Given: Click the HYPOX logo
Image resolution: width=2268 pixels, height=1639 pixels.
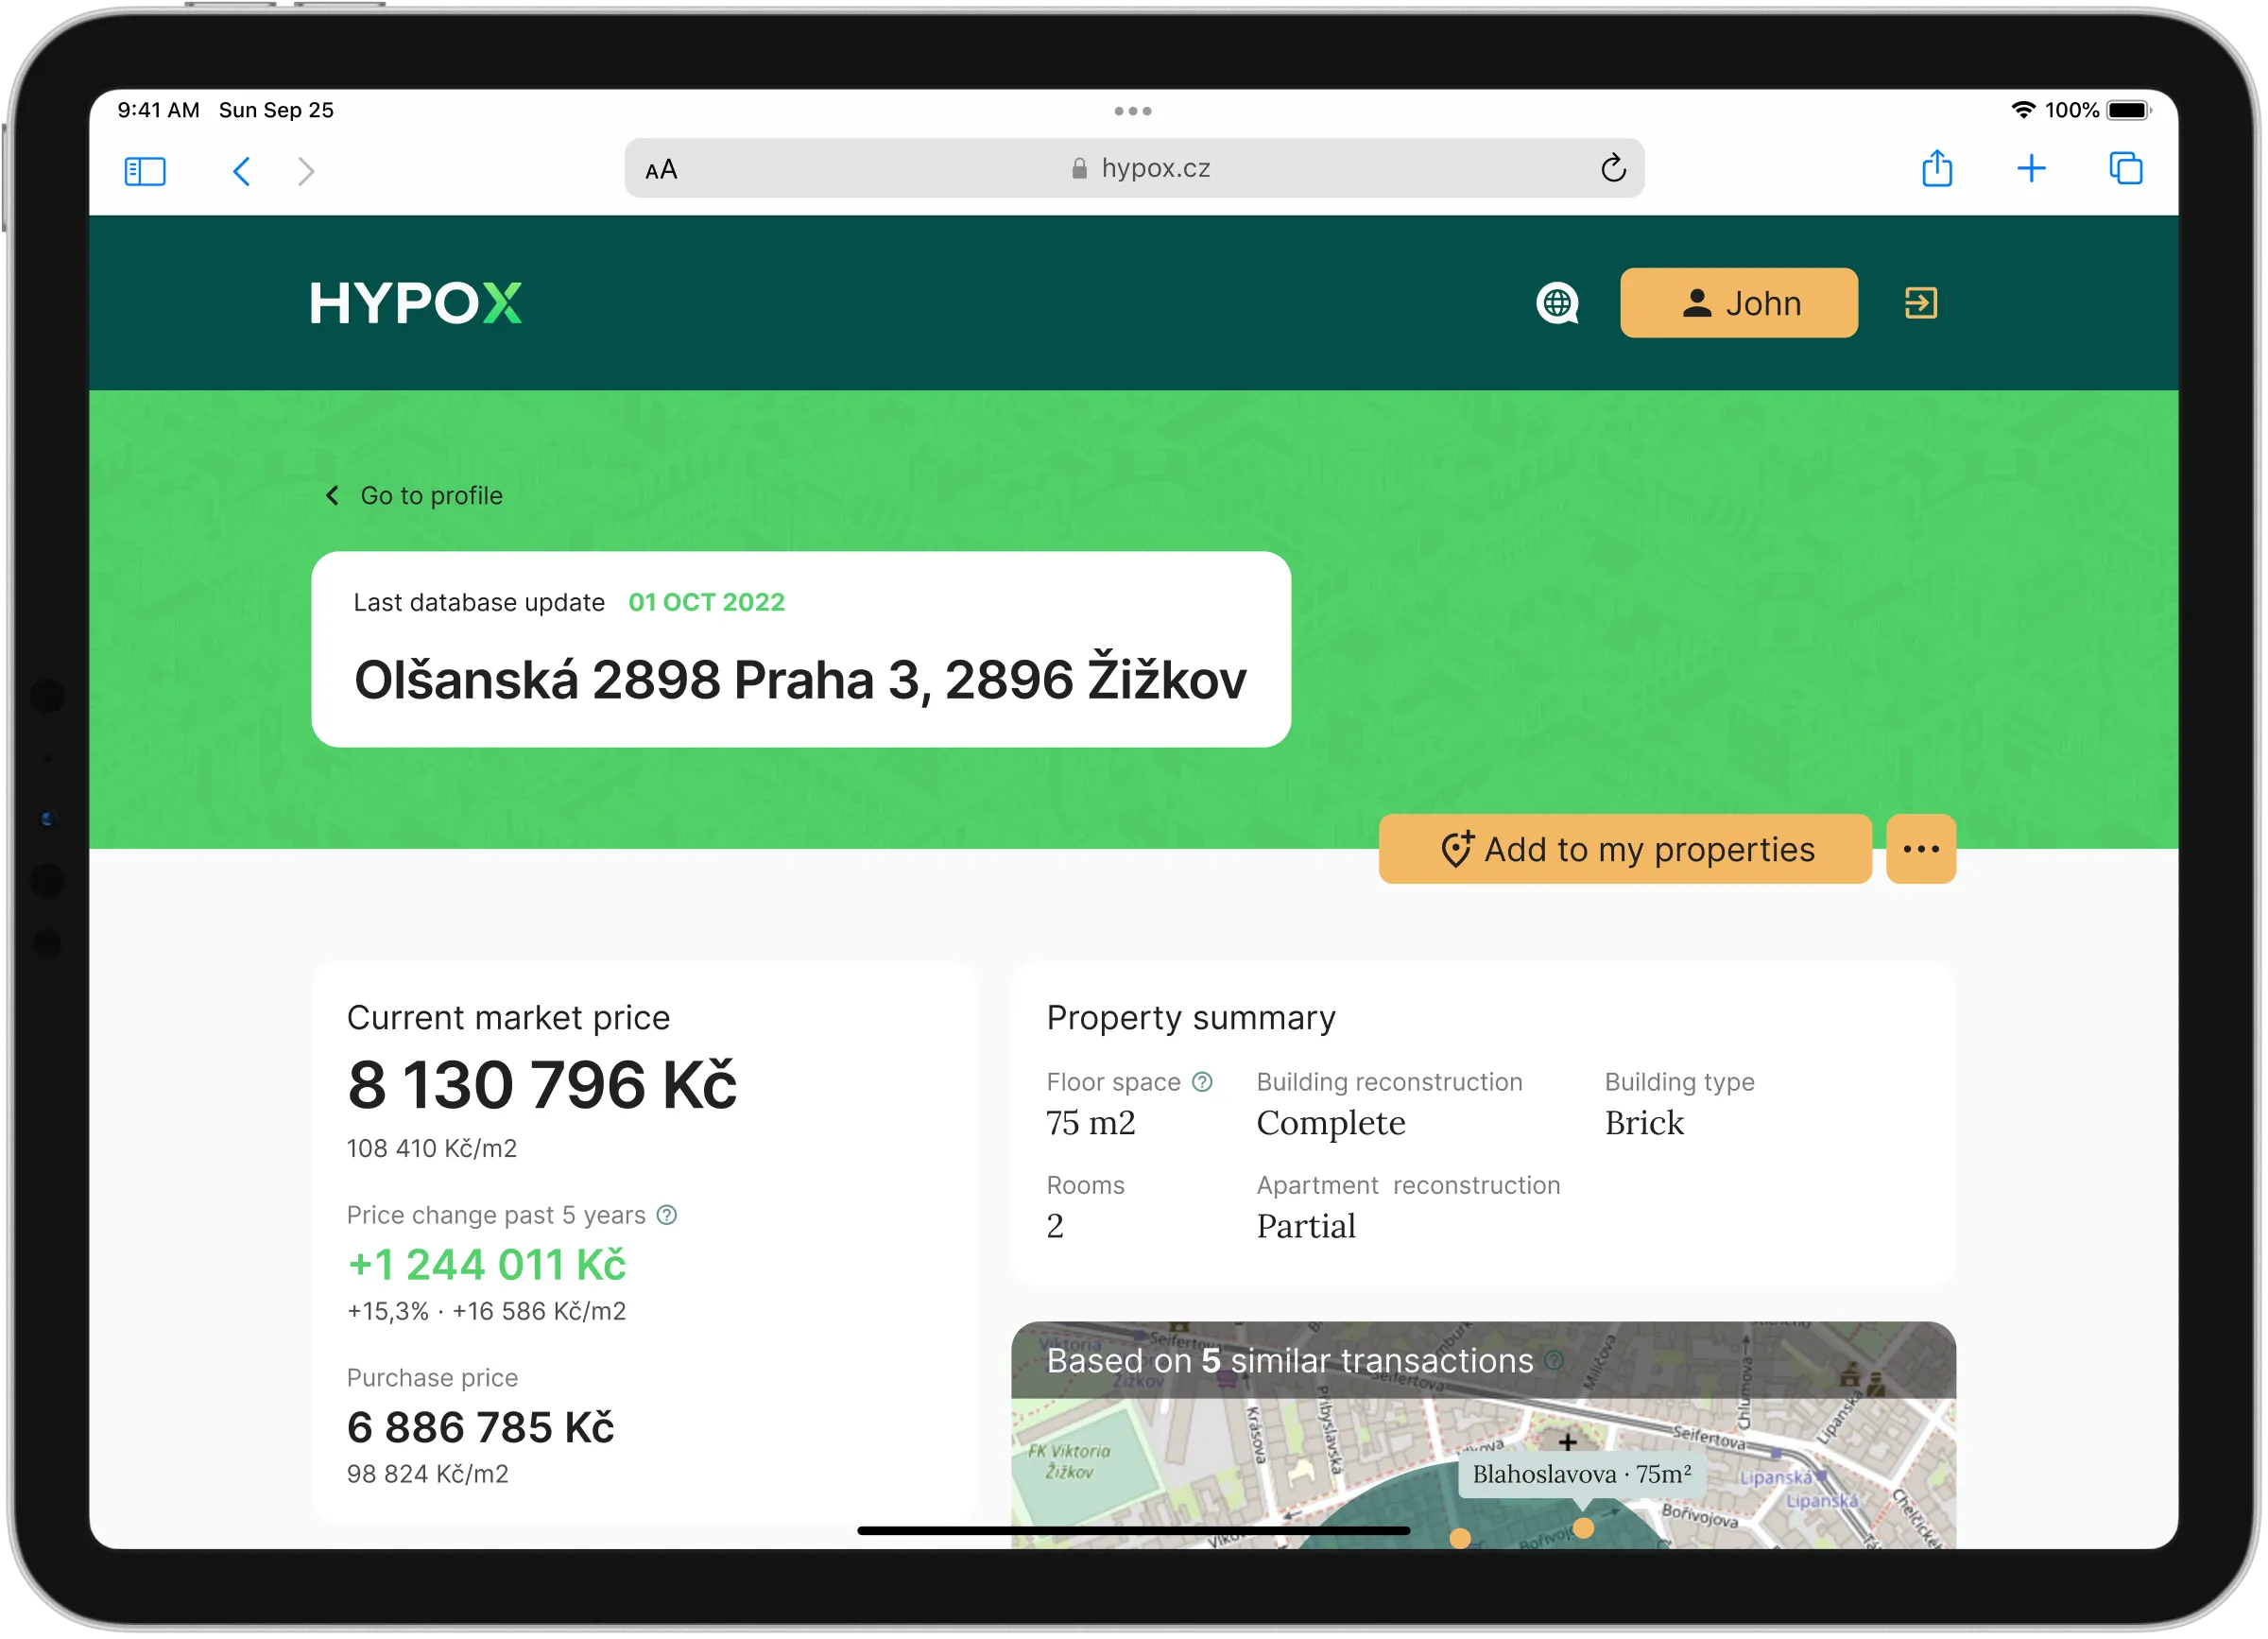Looking at the screenshot, I should click(x=416, y=303).
